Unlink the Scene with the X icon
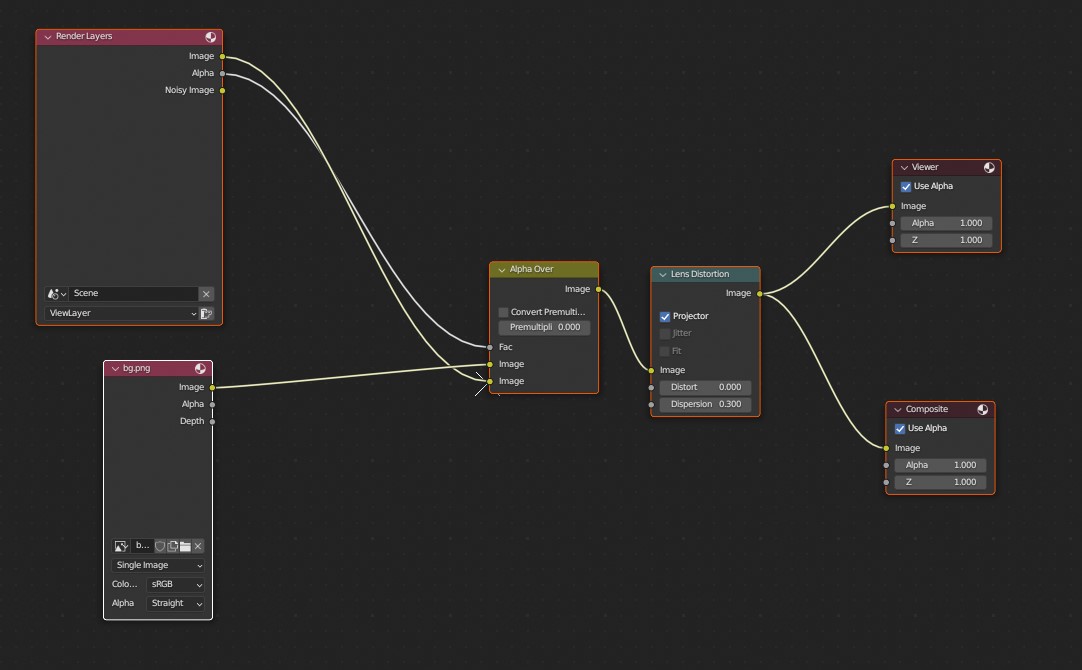The height and width of the screenshot is (670, 1082). tap(206, 294)
